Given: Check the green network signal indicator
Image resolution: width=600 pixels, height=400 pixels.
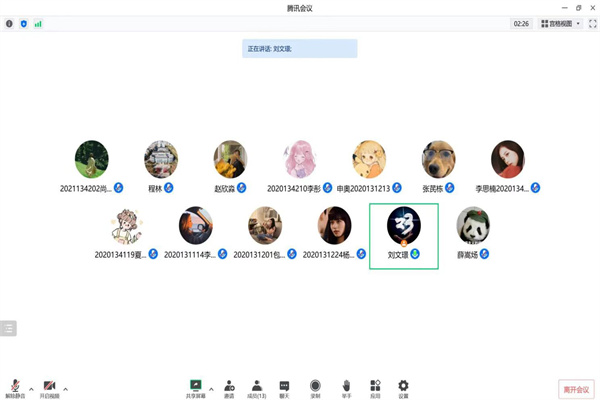Looking at the screenshot, I should coord(38,24).
